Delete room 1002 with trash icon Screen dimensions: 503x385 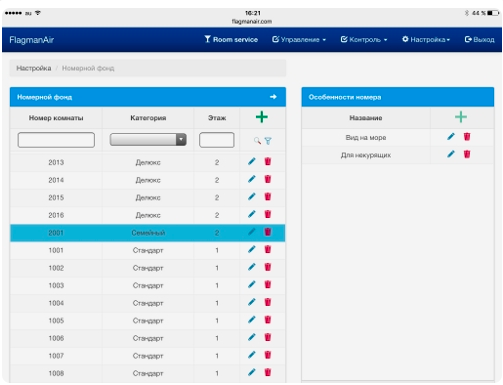pyautogui.click(x=268, y=267)
